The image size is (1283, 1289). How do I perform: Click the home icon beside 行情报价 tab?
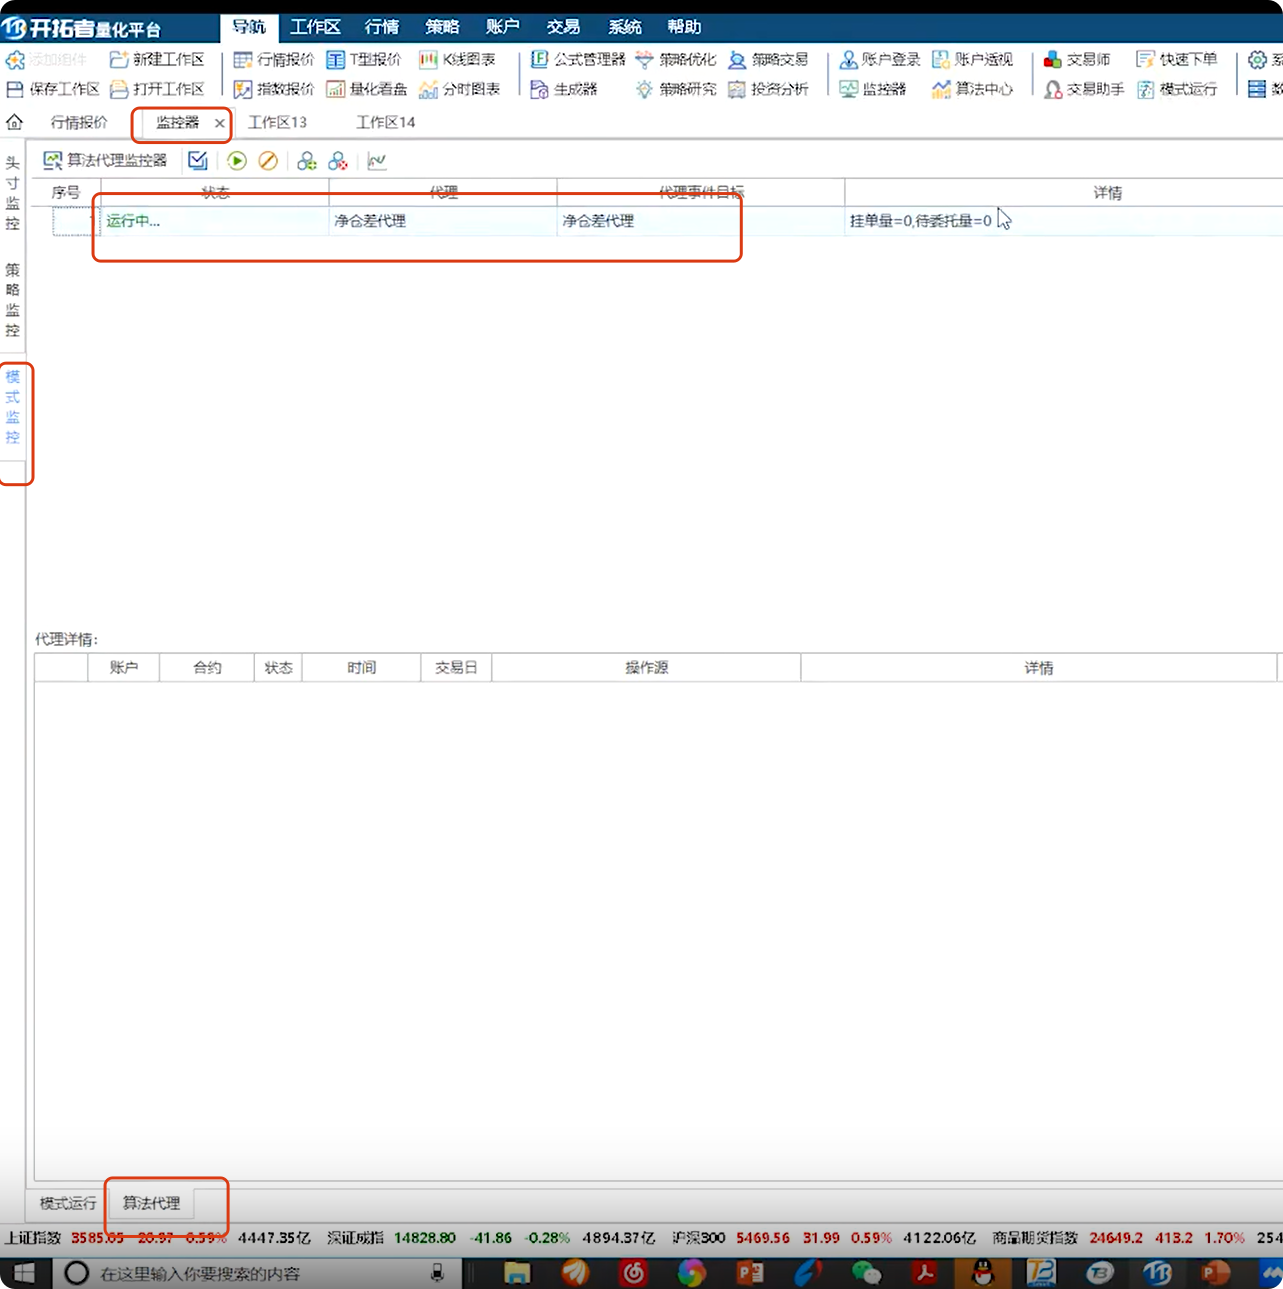(15, 122)
